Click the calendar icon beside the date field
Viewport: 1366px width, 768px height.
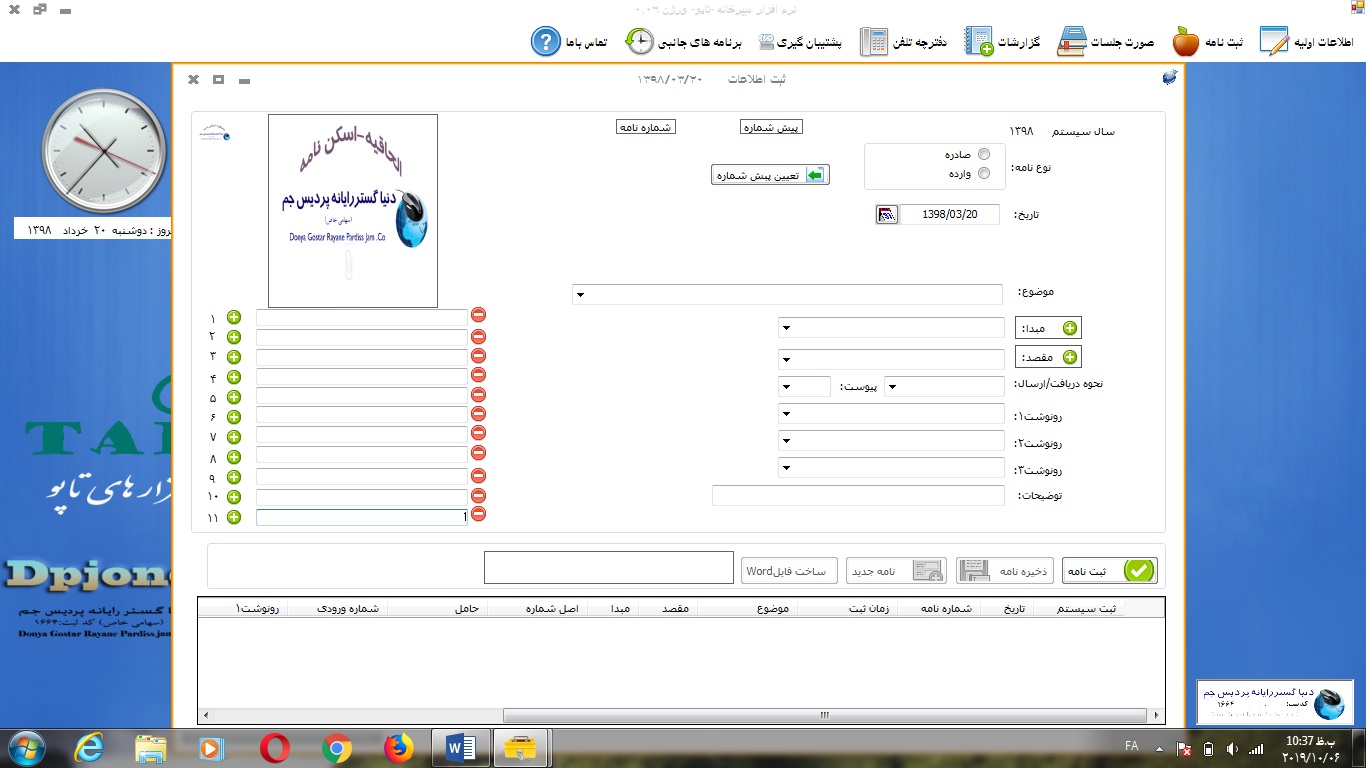tap(886, 215)
